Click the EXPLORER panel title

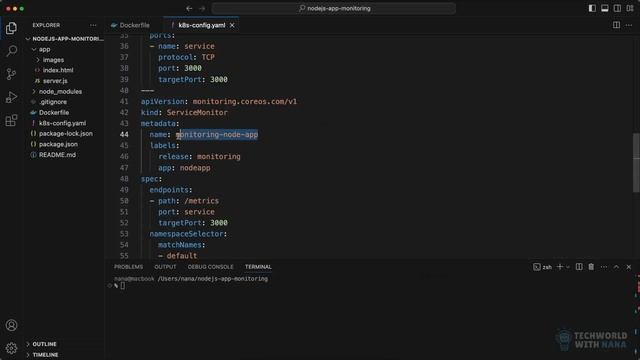(46, 25)
